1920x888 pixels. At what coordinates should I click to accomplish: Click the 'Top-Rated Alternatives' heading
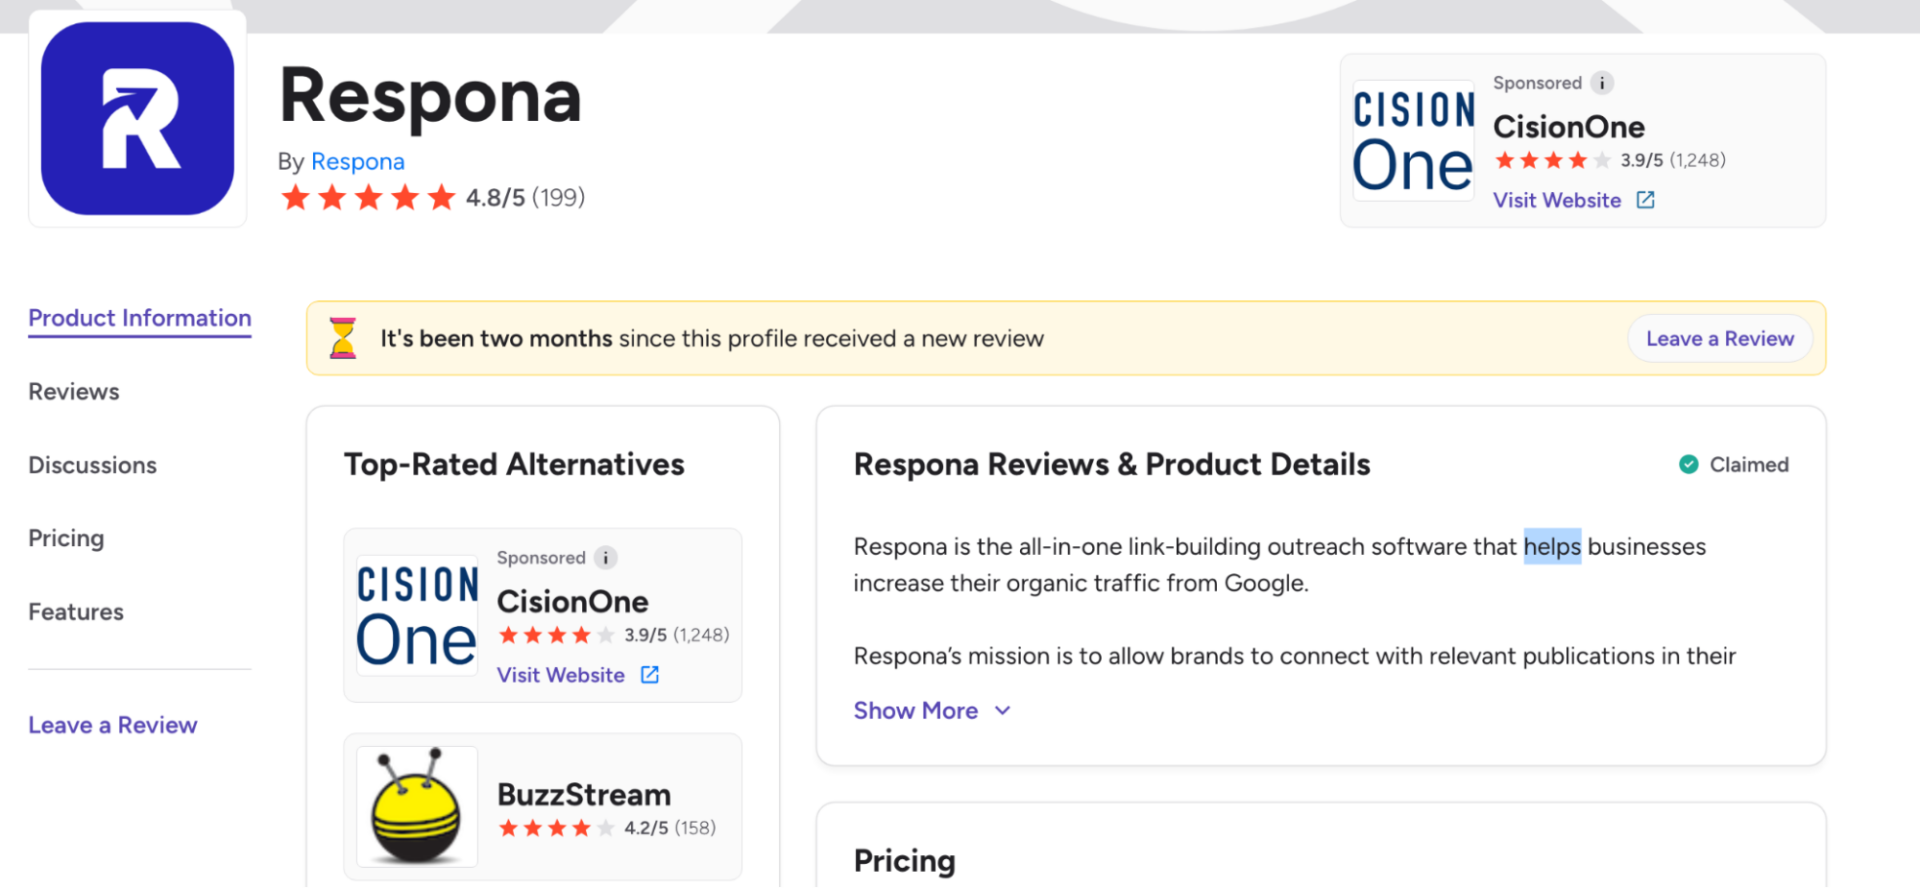pos(514,464)
